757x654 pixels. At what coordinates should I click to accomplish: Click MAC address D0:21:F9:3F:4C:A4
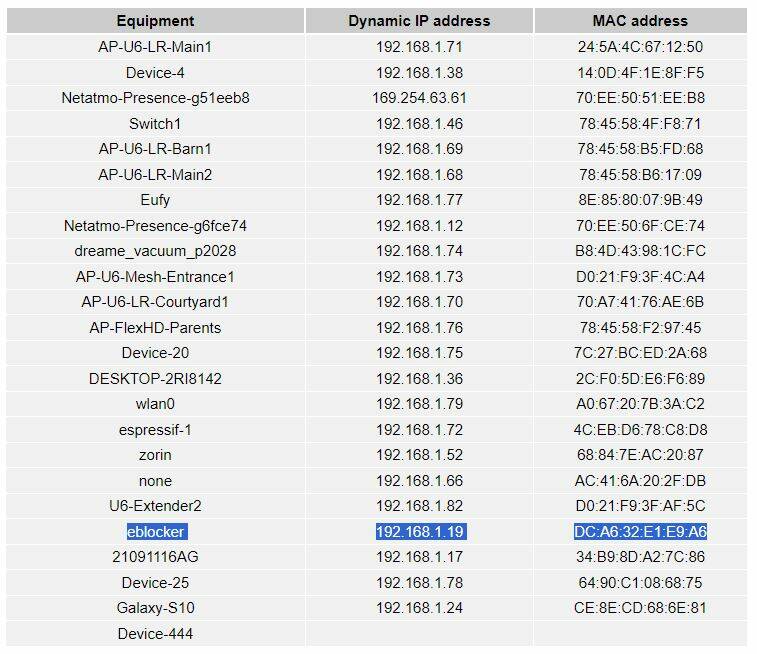click(x=640, y=277)
